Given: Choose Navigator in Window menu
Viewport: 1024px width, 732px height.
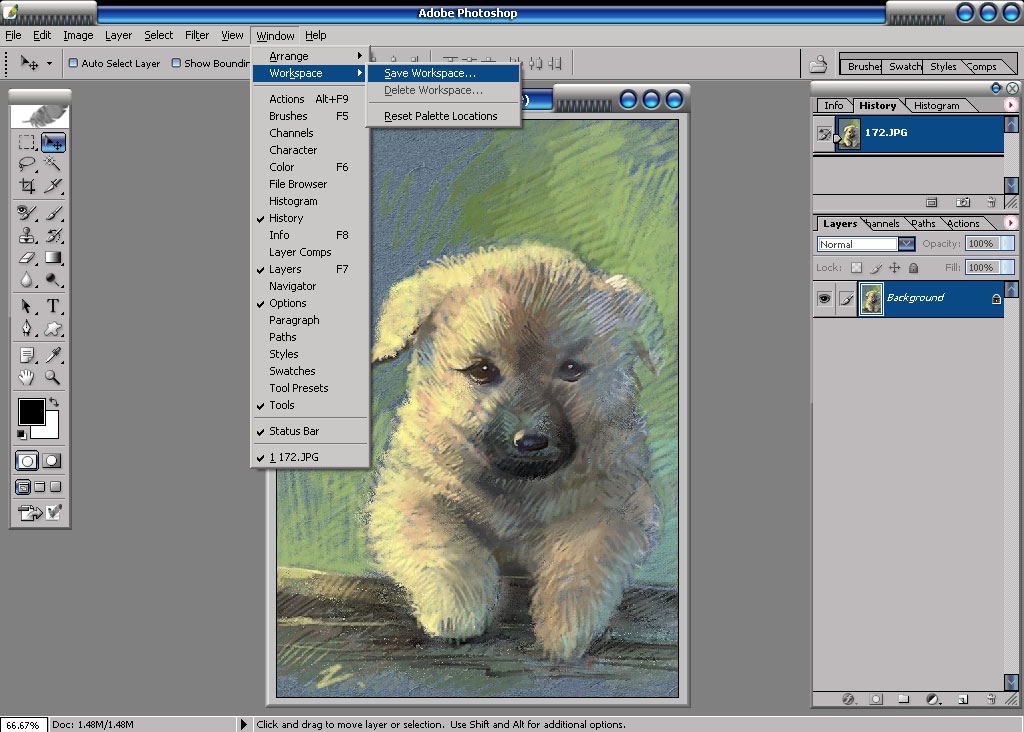Looking at the screenshot, I should pyautogui.click(x=310, y=286).
